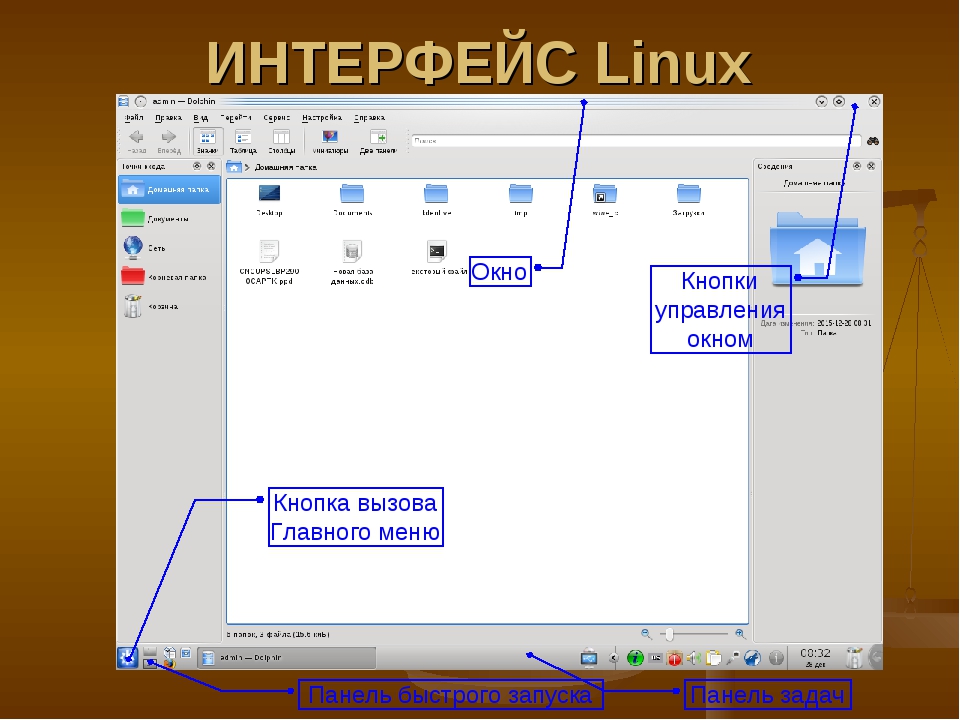Click the zoom-in magnifier in the status bar
Viewport: 960px width, 720px height.
click(x=740, y=634)
